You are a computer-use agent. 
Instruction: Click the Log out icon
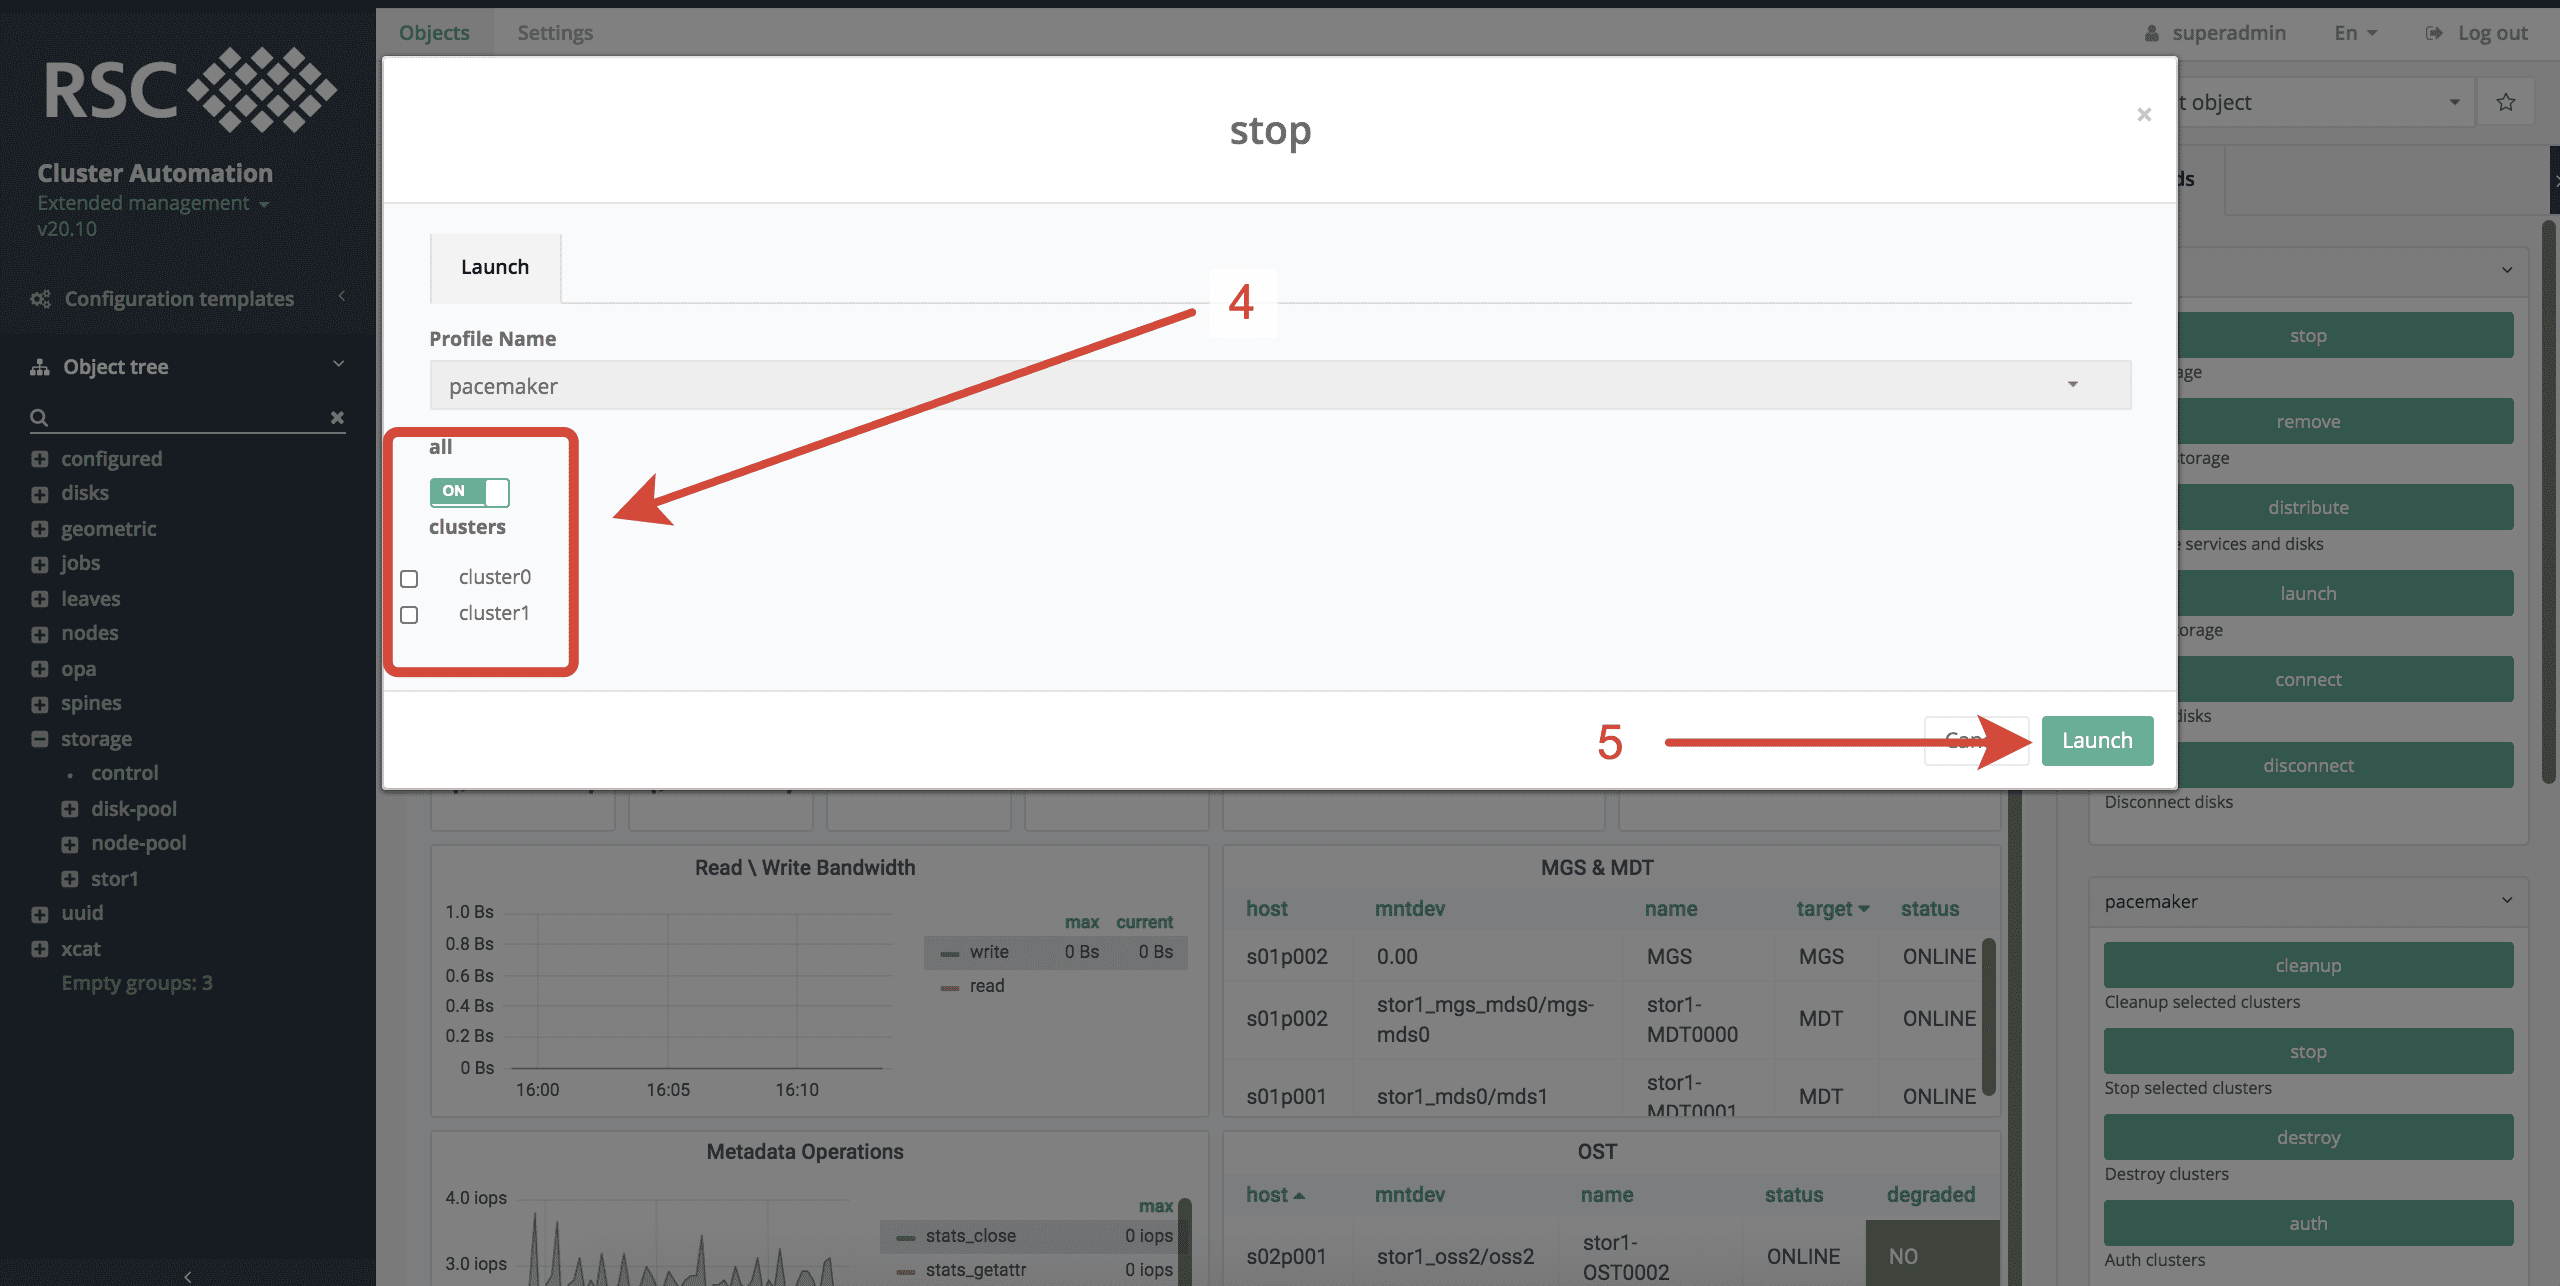pos(2434,33)
